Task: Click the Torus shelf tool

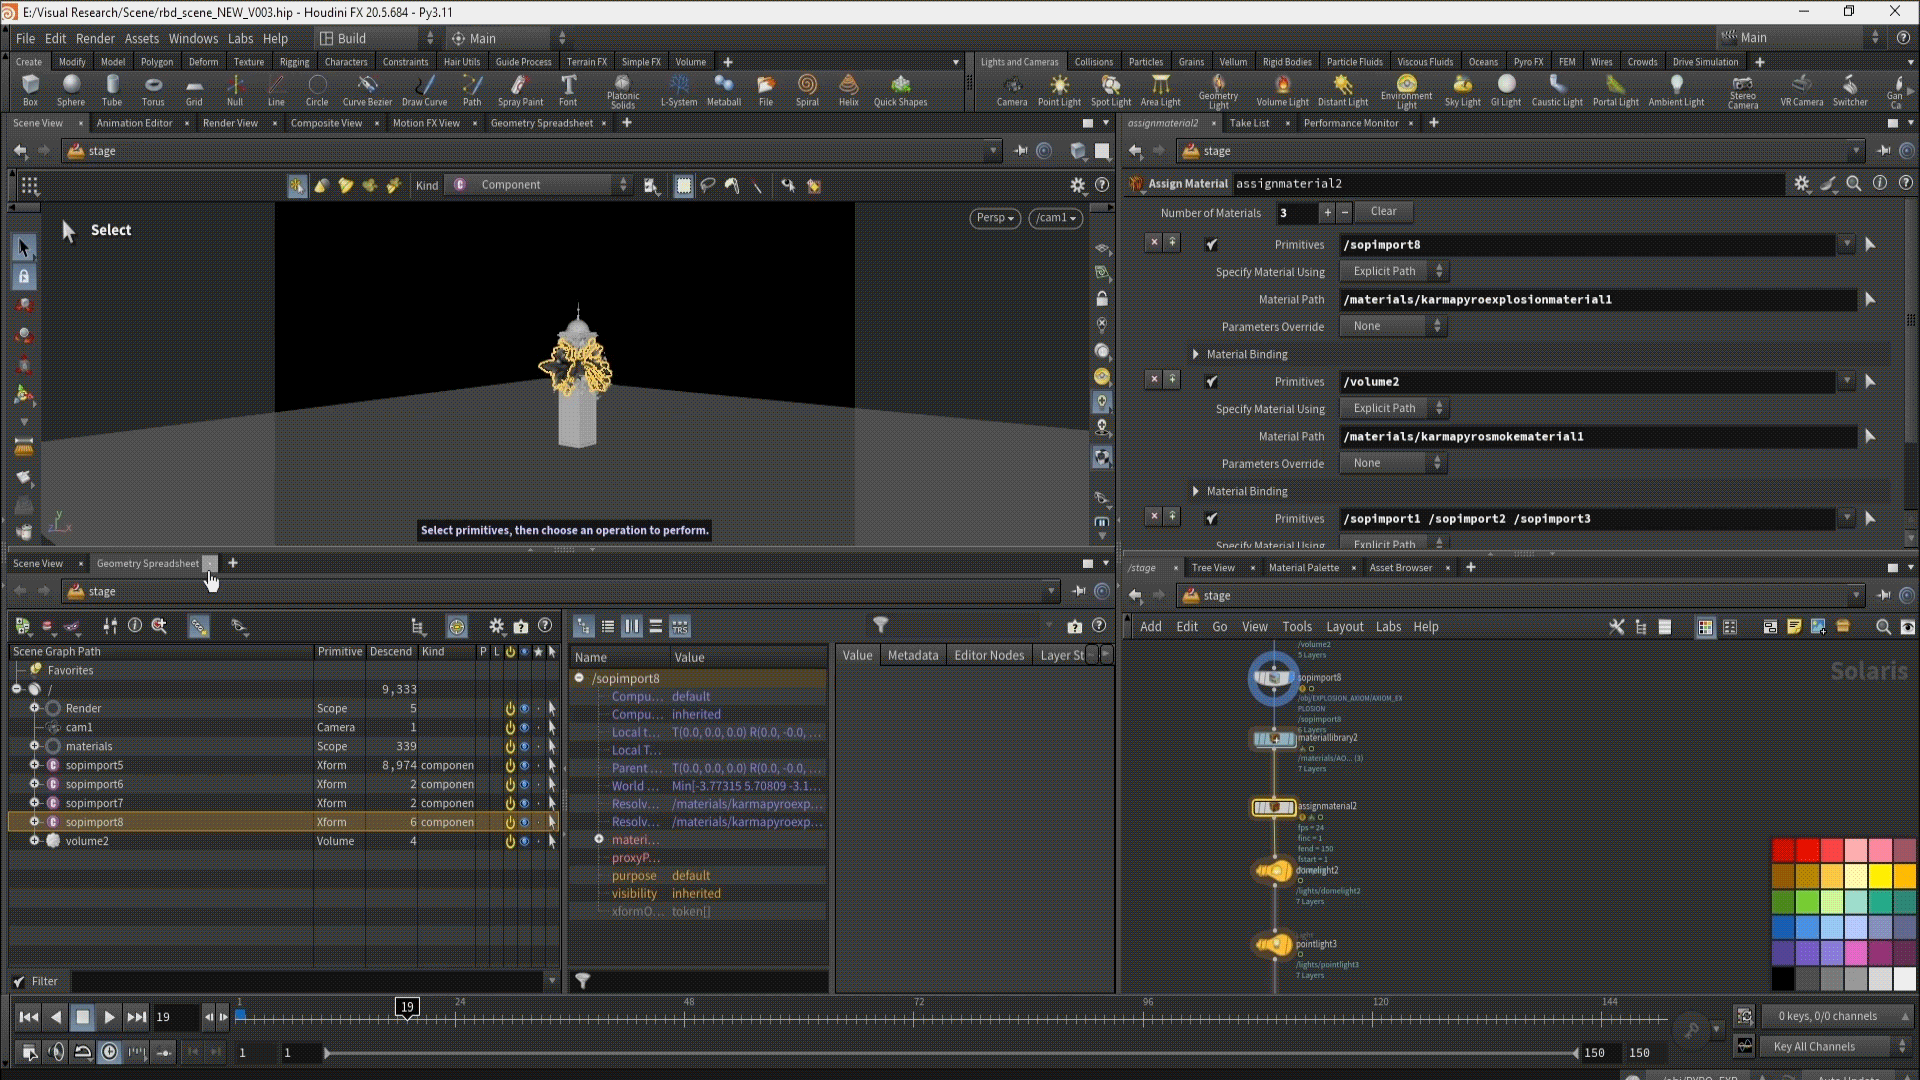Action: [153, 88]
